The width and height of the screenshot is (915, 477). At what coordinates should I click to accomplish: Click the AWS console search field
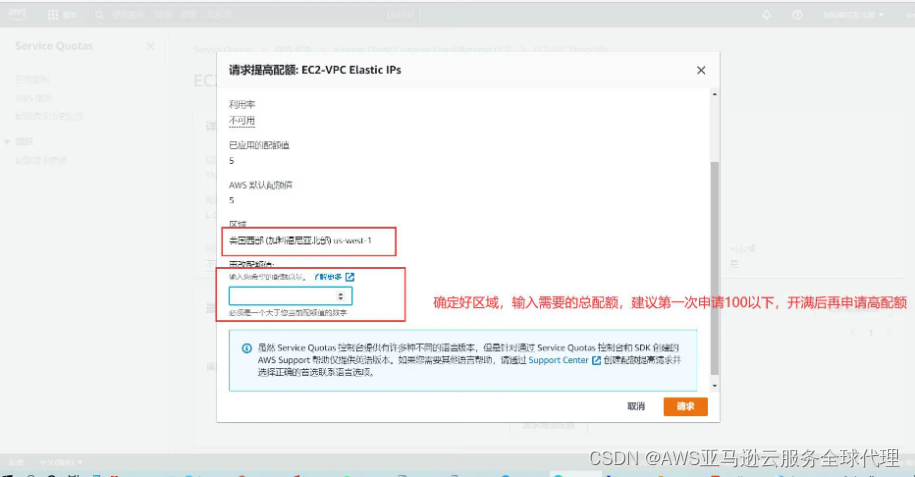click(x=254, y=15)
